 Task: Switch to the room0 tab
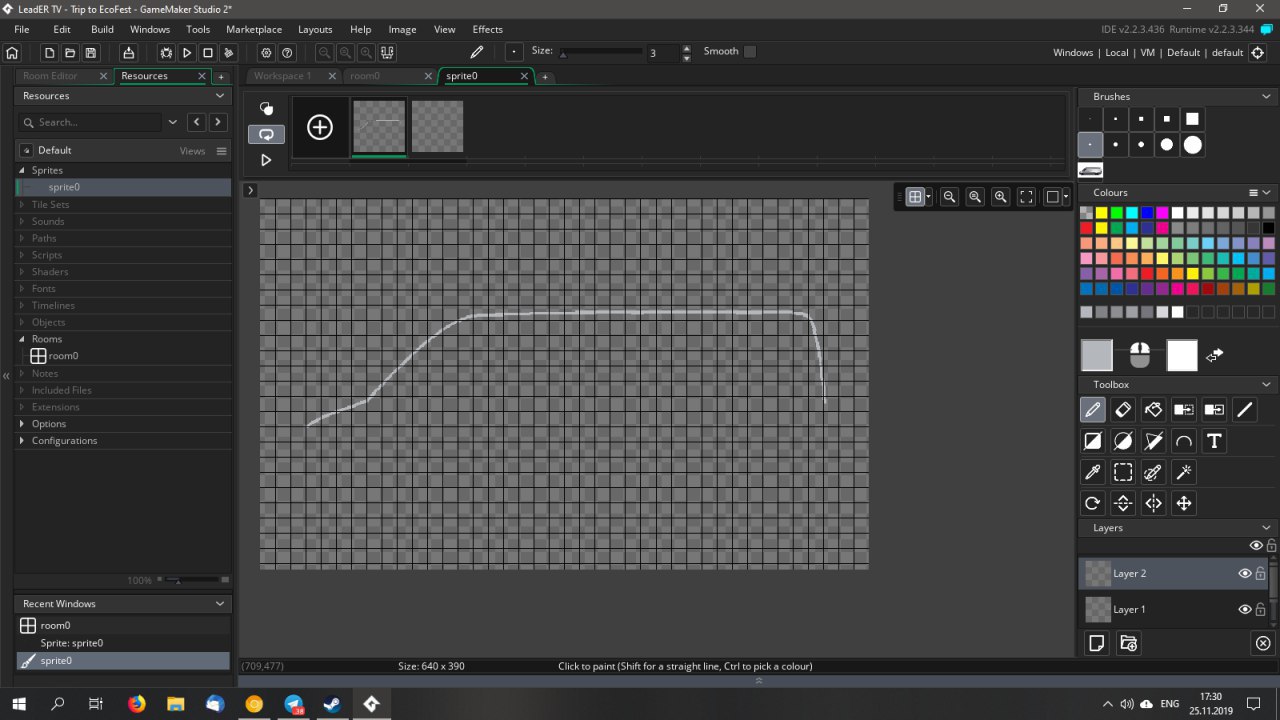(x=365, y=76)
